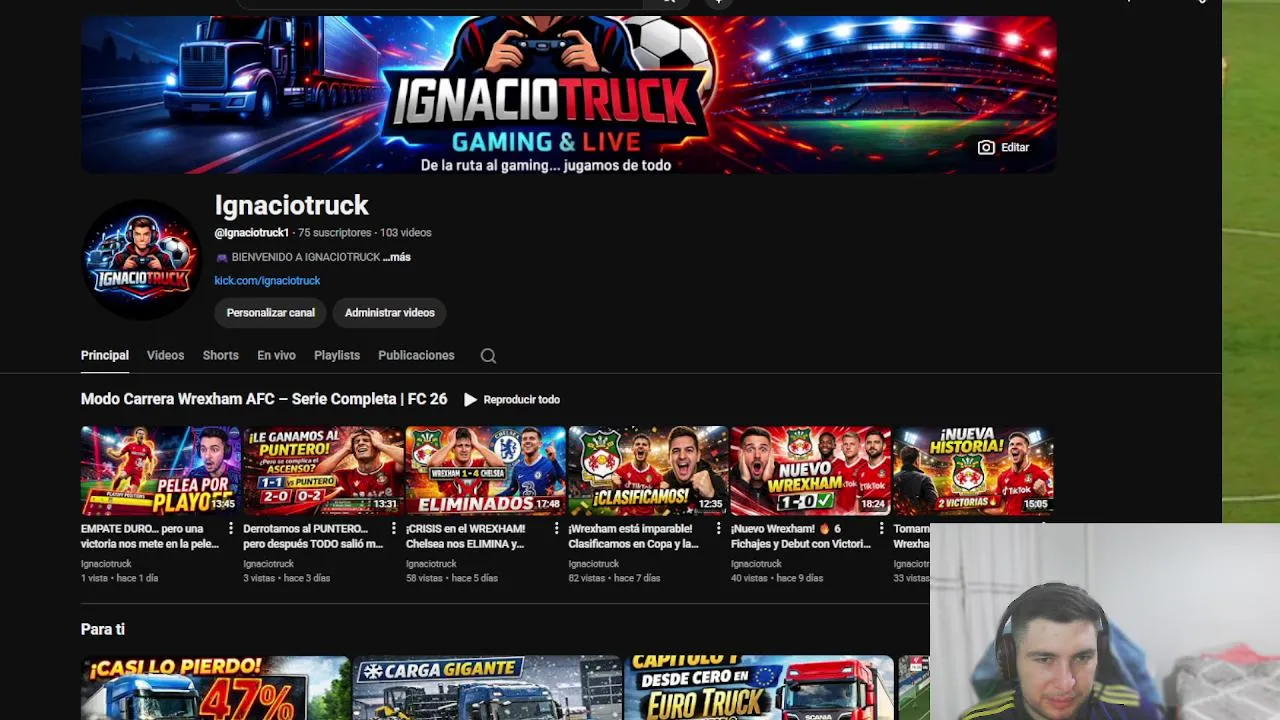Open the Publicaciones tab
The height and width of the screenshot is (720, 1280).
point(416,355)
